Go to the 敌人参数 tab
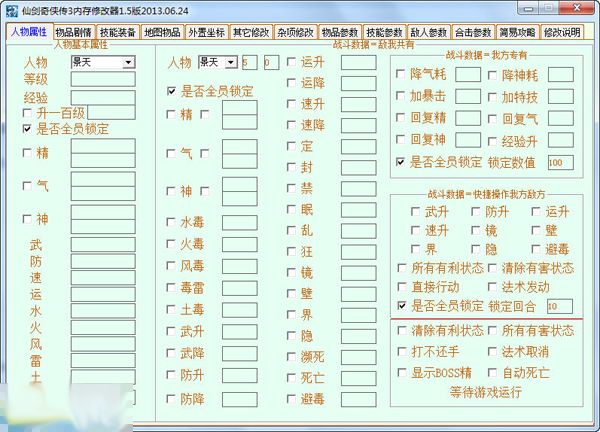The height and width of the screenshot is (432, 600). pos(429,33)
